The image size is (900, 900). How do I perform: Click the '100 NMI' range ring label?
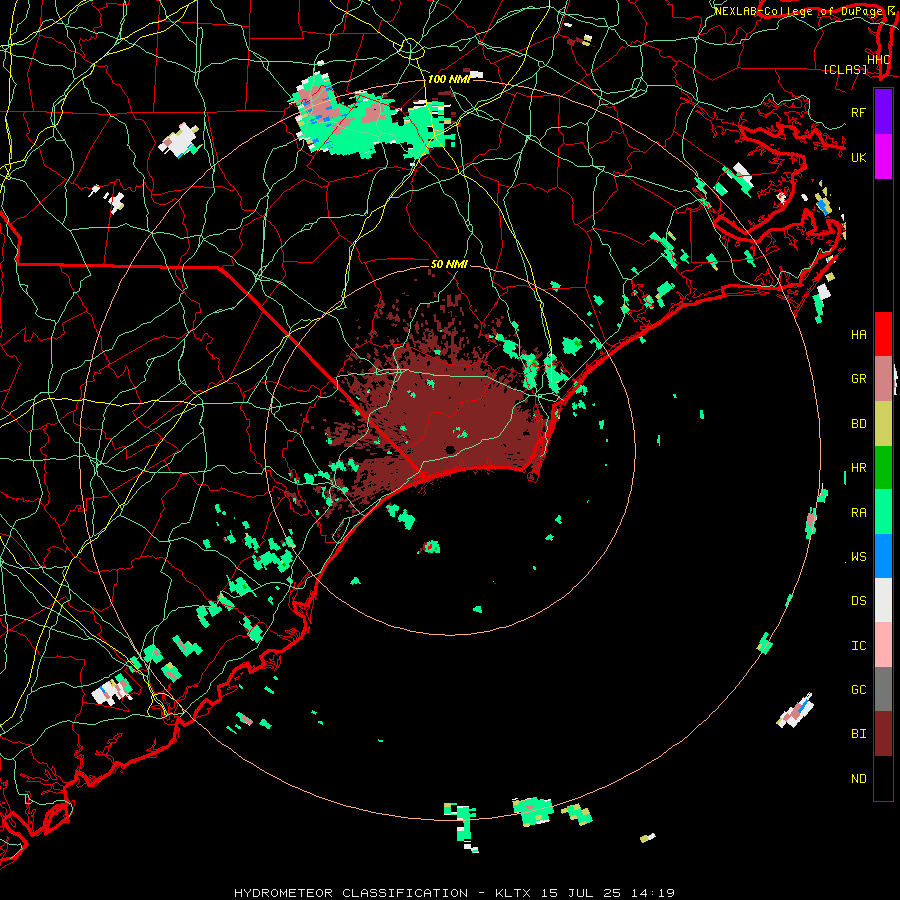tap(449, 79)
